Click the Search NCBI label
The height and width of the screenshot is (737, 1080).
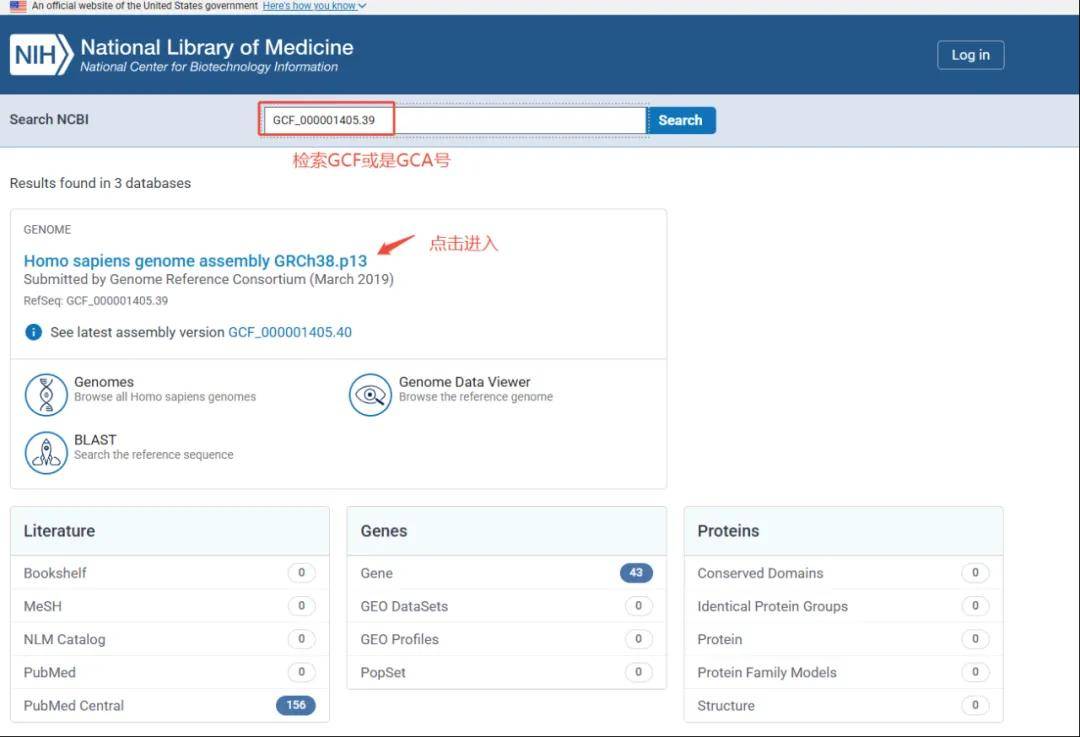tap(49, 119)
